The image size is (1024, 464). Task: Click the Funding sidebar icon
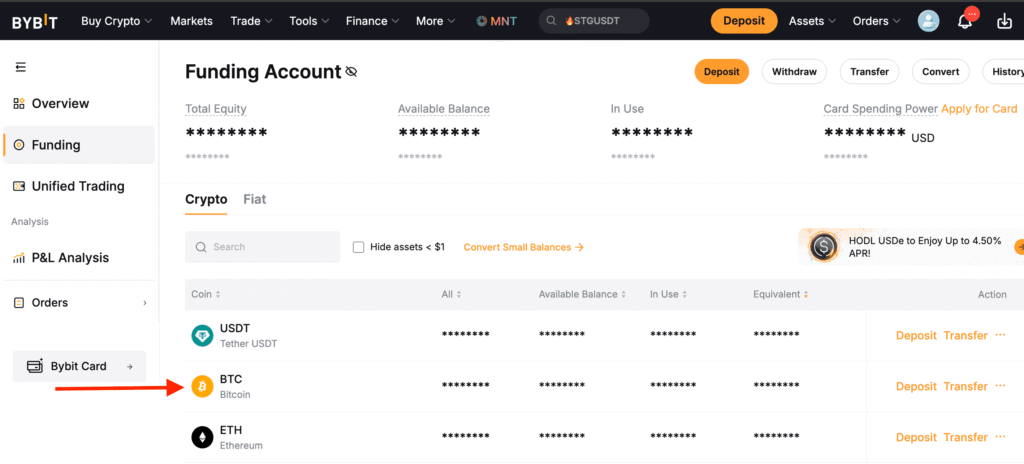pyautogui.click(x=19, y=144)
